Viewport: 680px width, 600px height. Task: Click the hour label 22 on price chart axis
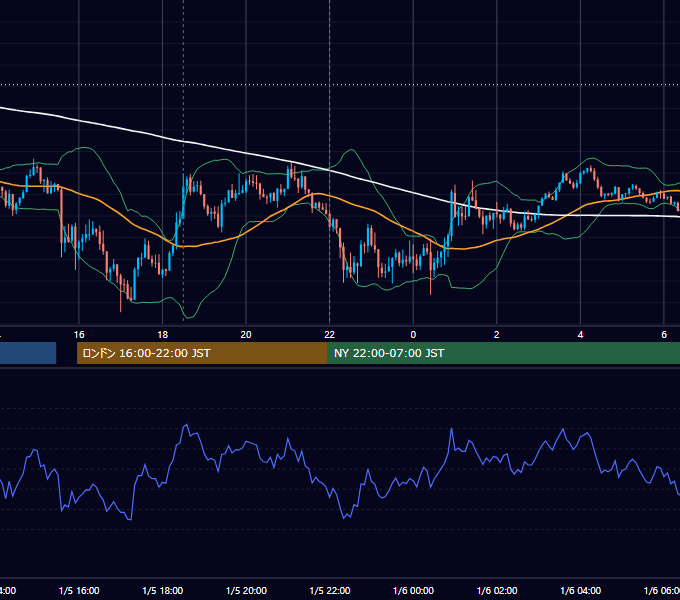[x=330, y=335]
